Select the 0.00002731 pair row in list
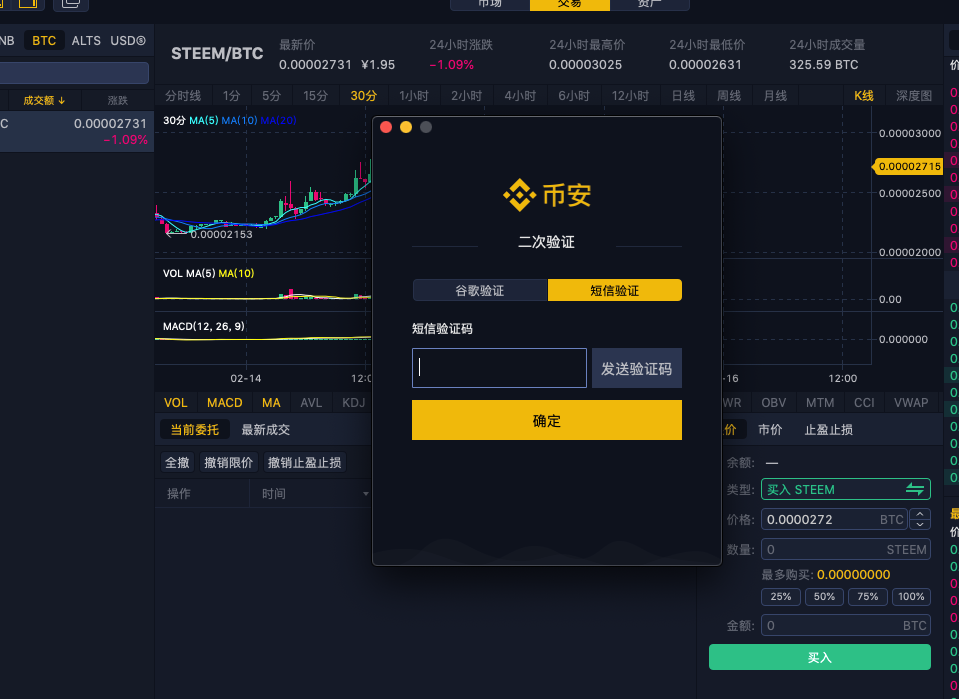The height and width of the screenshot is (699, 959). (x=76, y=131)
